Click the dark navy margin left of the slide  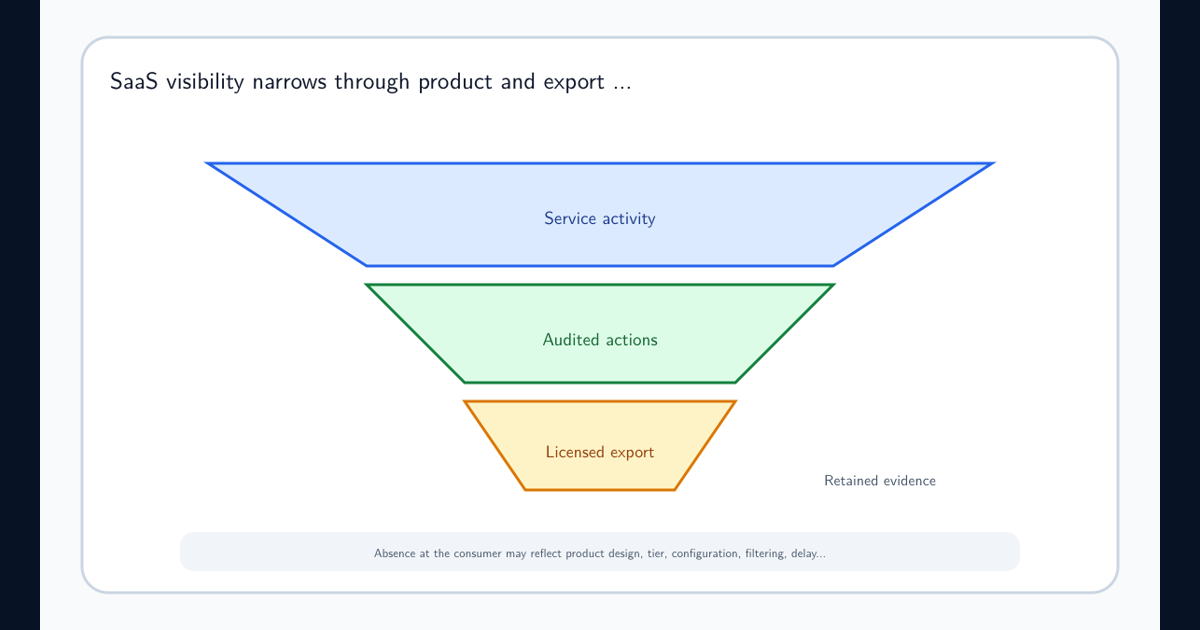20,315
